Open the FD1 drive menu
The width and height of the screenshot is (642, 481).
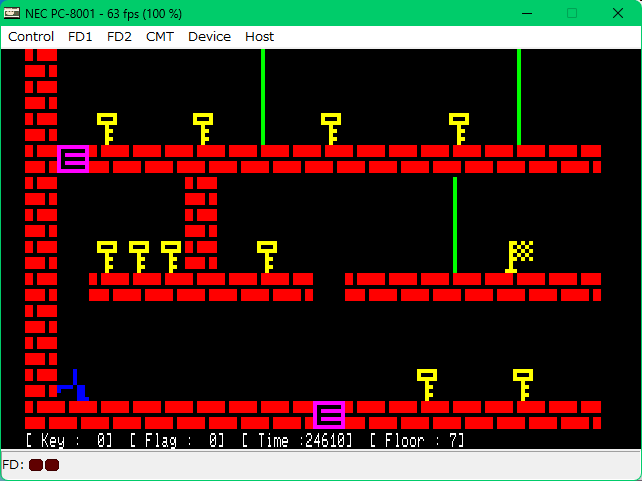[x=80, y=36]
